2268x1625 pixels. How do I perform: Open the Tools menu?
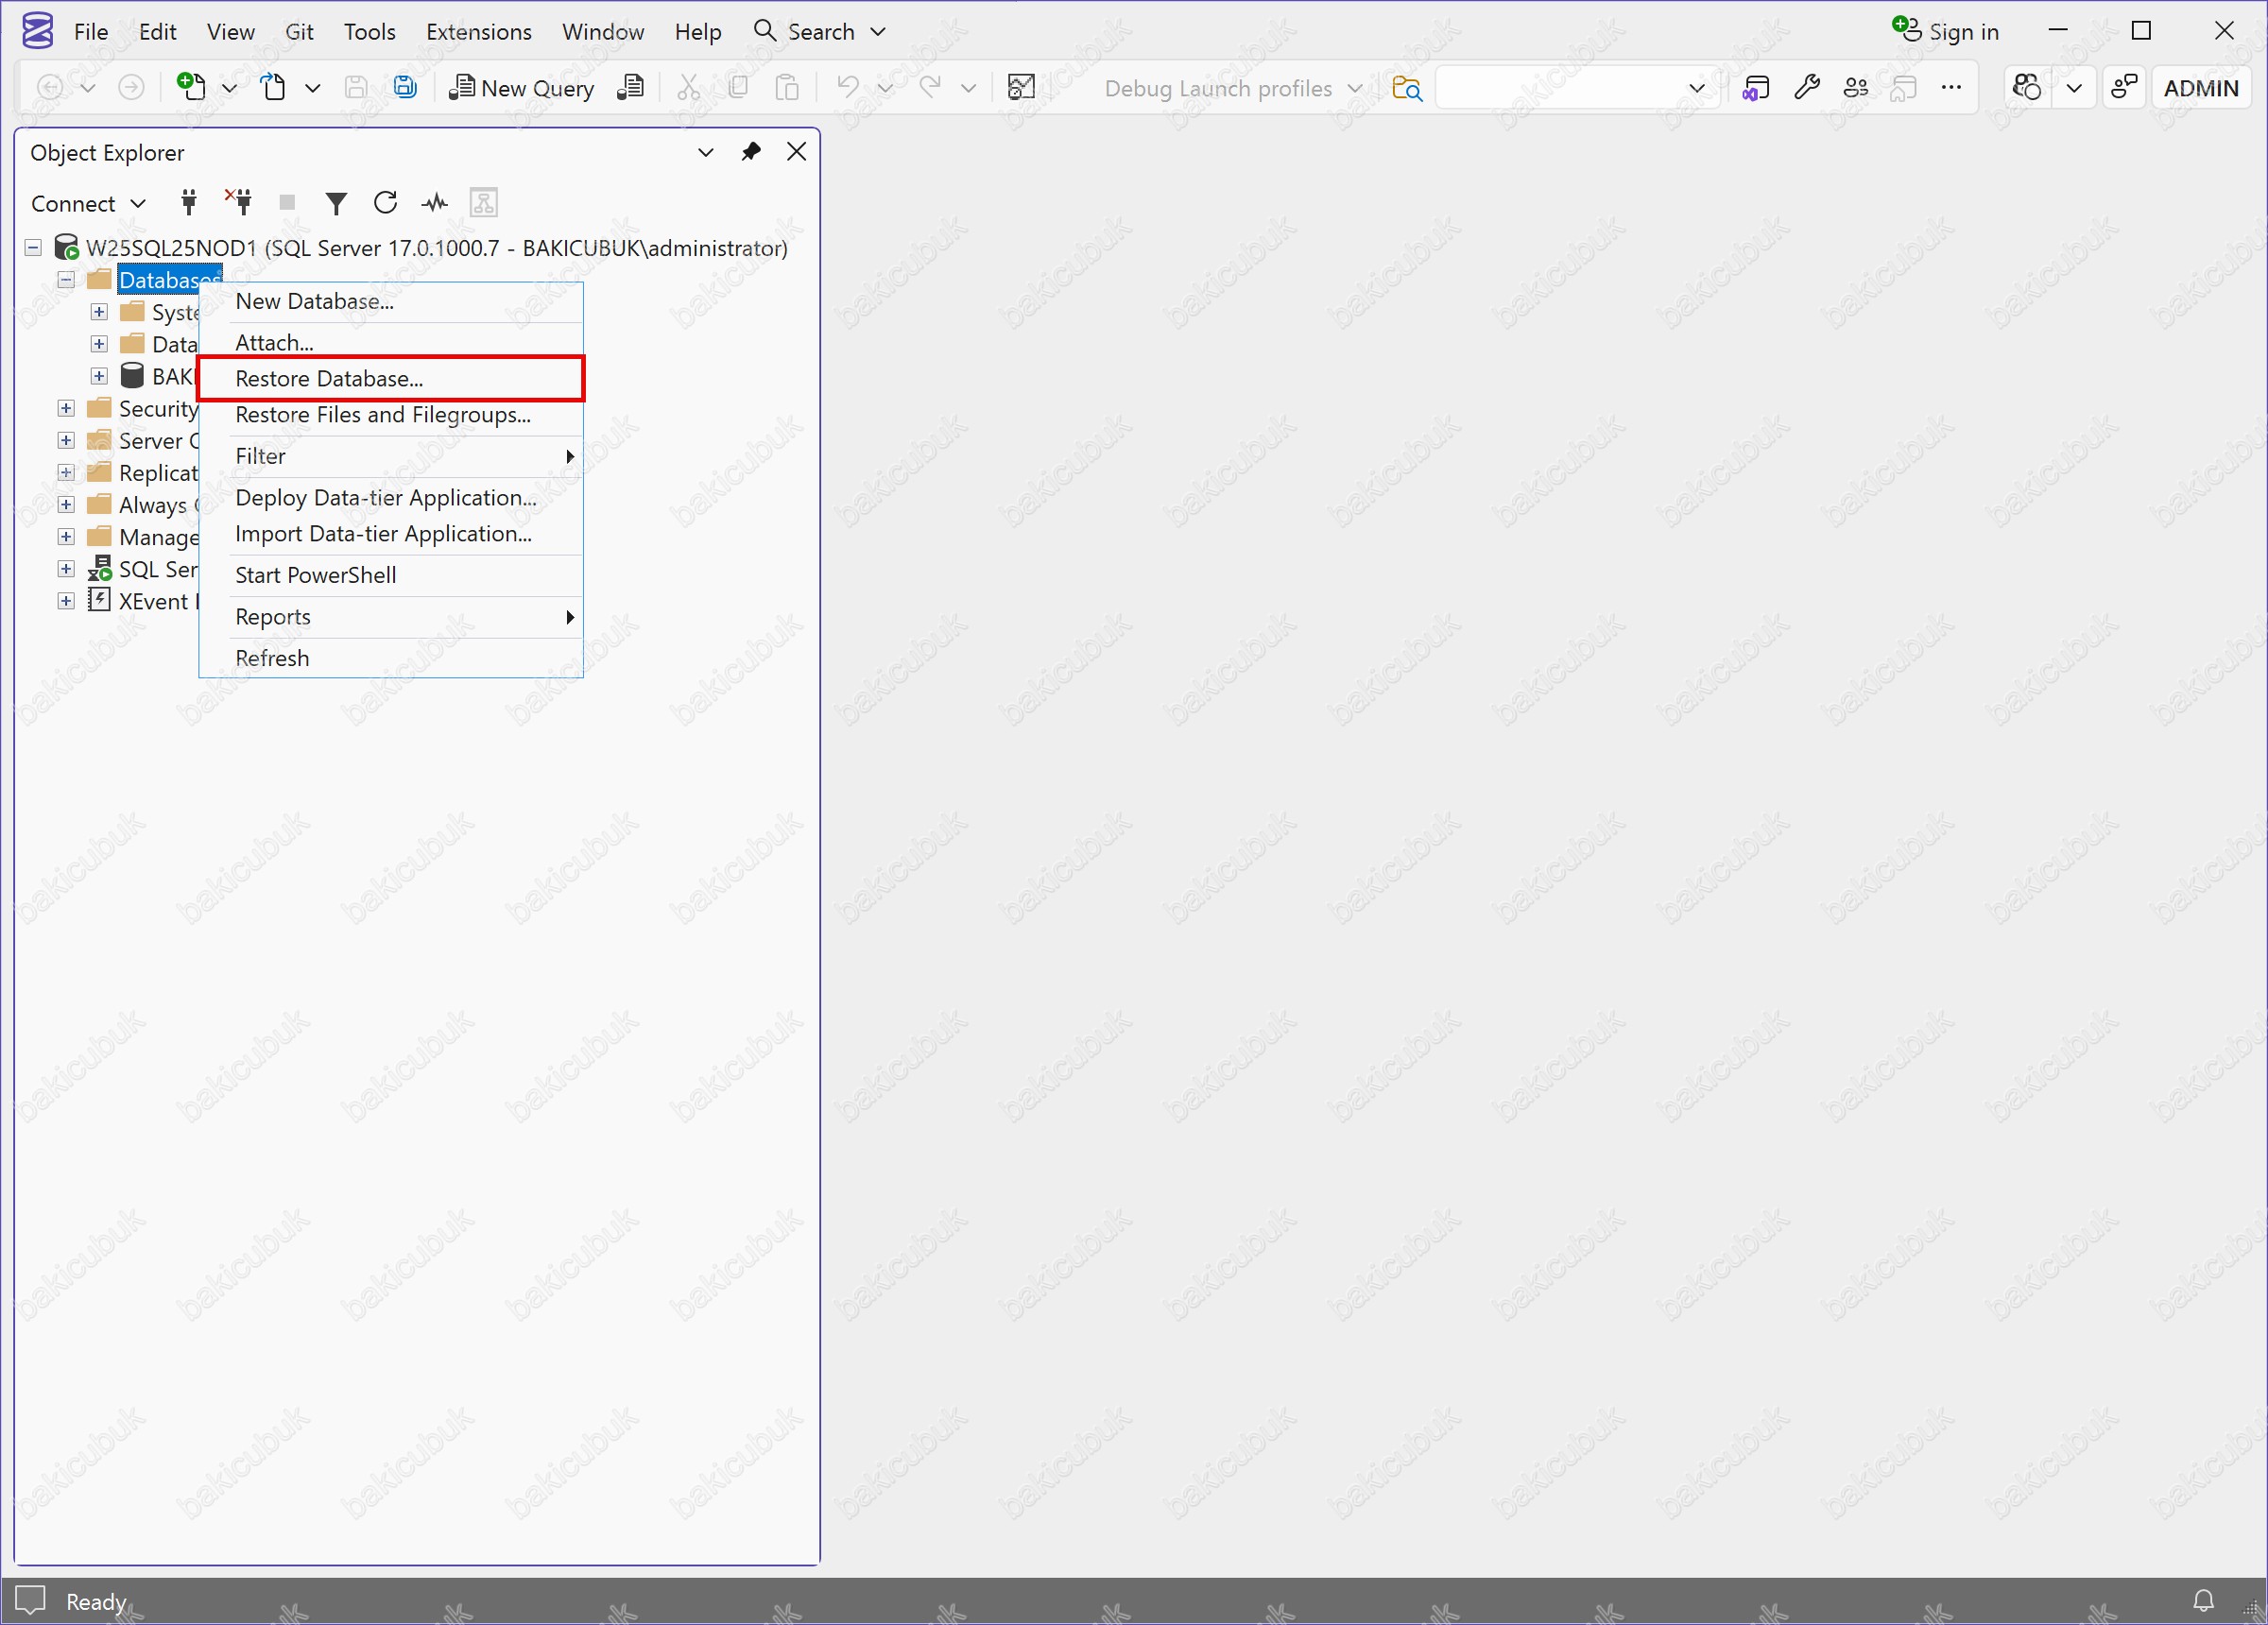pos(369,32)
